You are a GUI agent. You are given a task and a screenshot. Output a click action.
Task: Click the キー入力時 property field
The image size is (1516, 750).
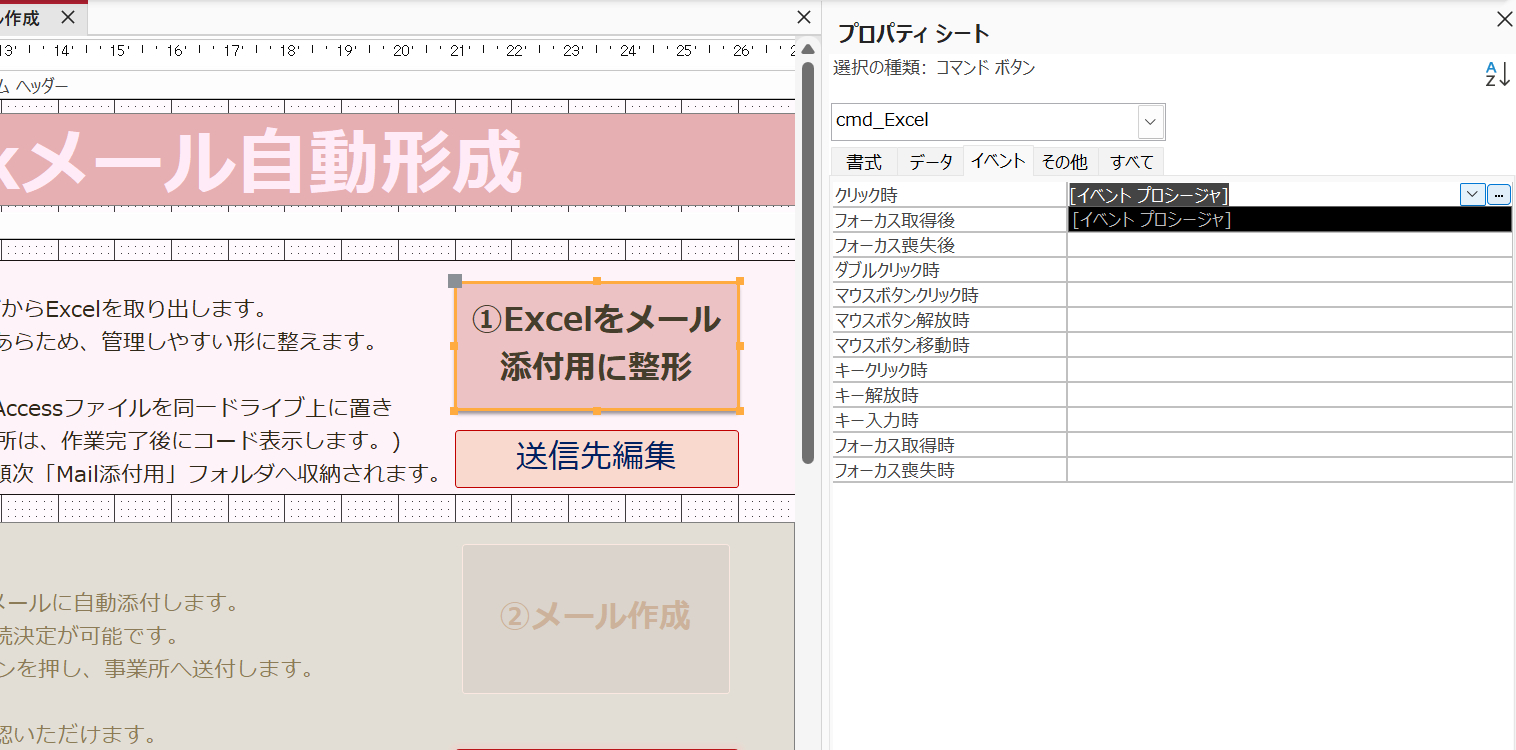(1289, 420)
